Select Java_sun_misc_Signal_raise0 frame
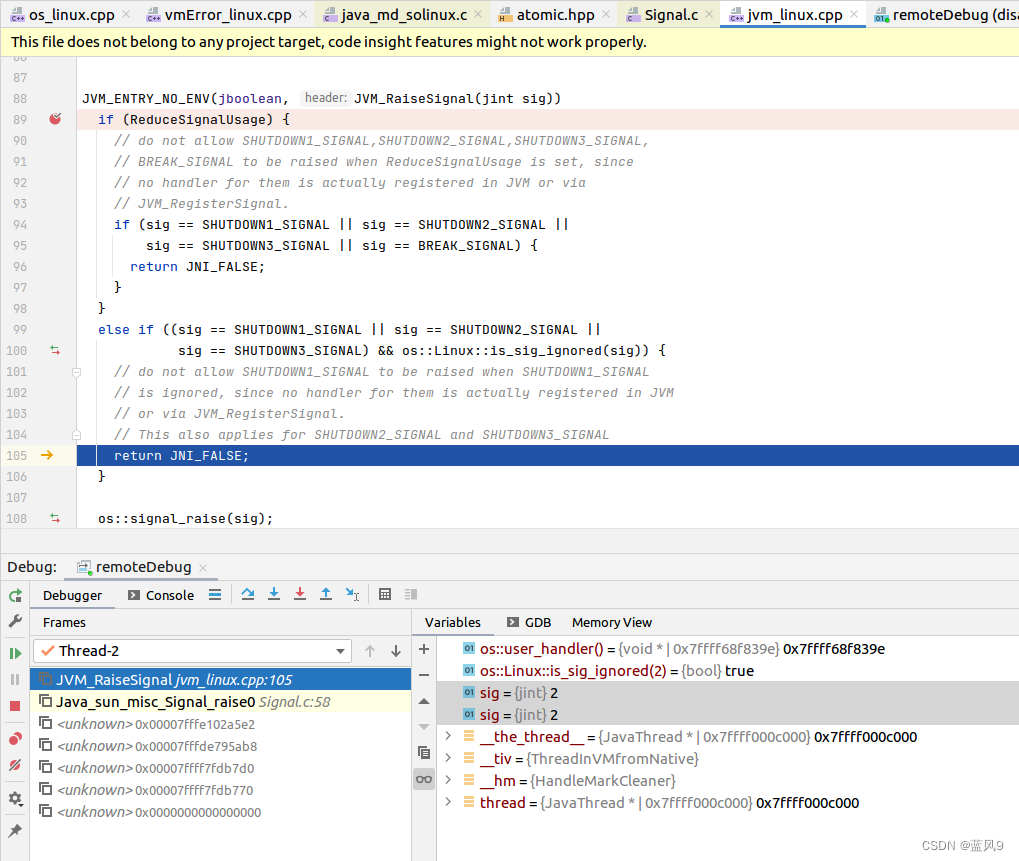The width and height of the screenshot is (1019, 861). (221, 702)
